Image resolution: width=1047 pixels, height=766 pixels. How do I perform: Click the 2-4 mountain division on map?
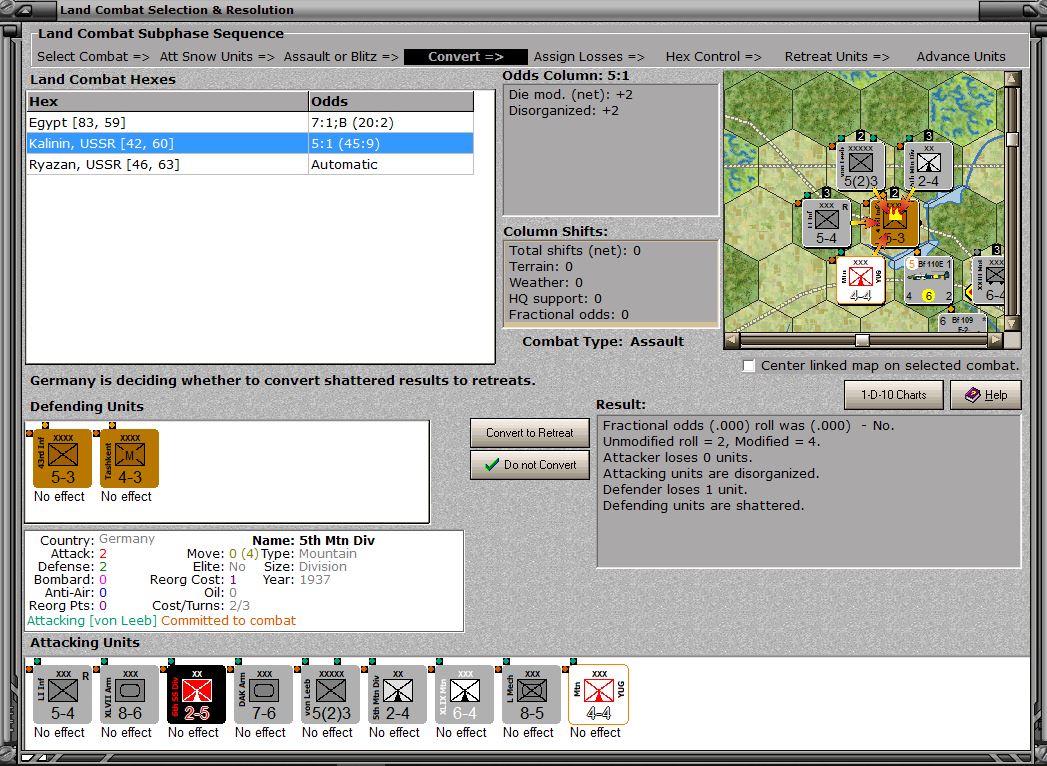pos(928,166)
